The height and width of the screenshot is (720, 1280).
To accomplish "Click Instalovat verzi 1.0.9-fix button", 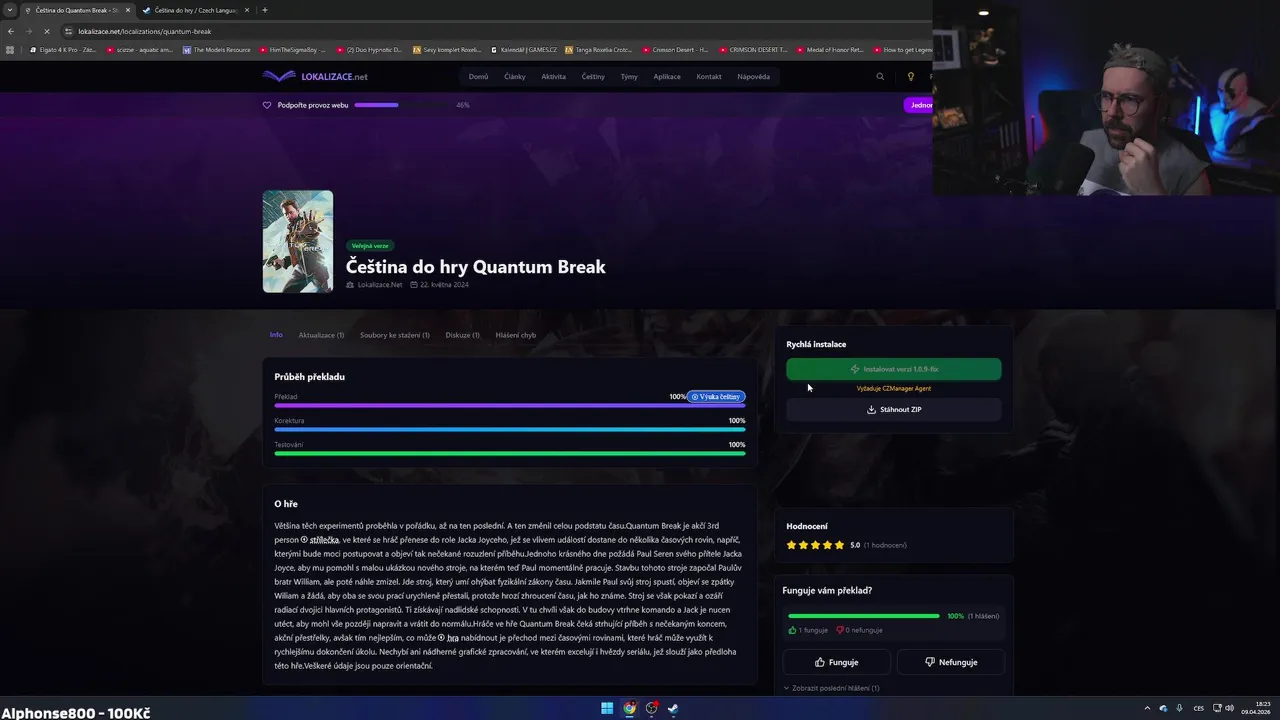I will coord(894,369).
